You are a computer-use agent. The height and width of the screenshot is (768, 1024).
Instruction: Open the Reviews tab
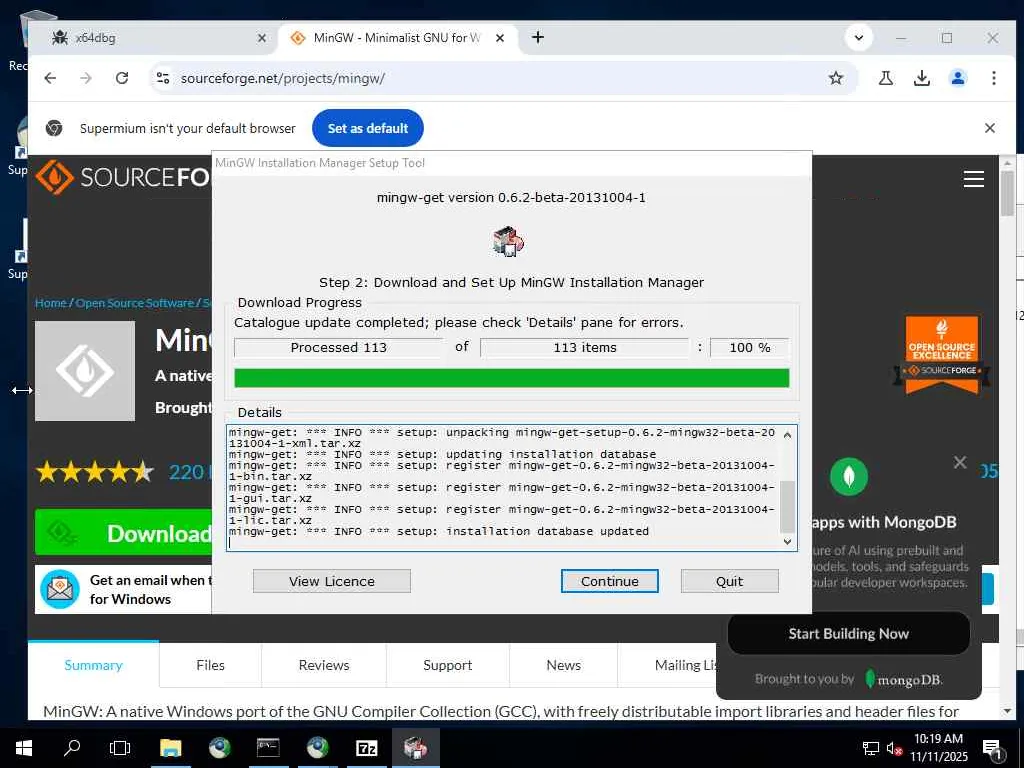pyautogui.click(x=324, y=665)
